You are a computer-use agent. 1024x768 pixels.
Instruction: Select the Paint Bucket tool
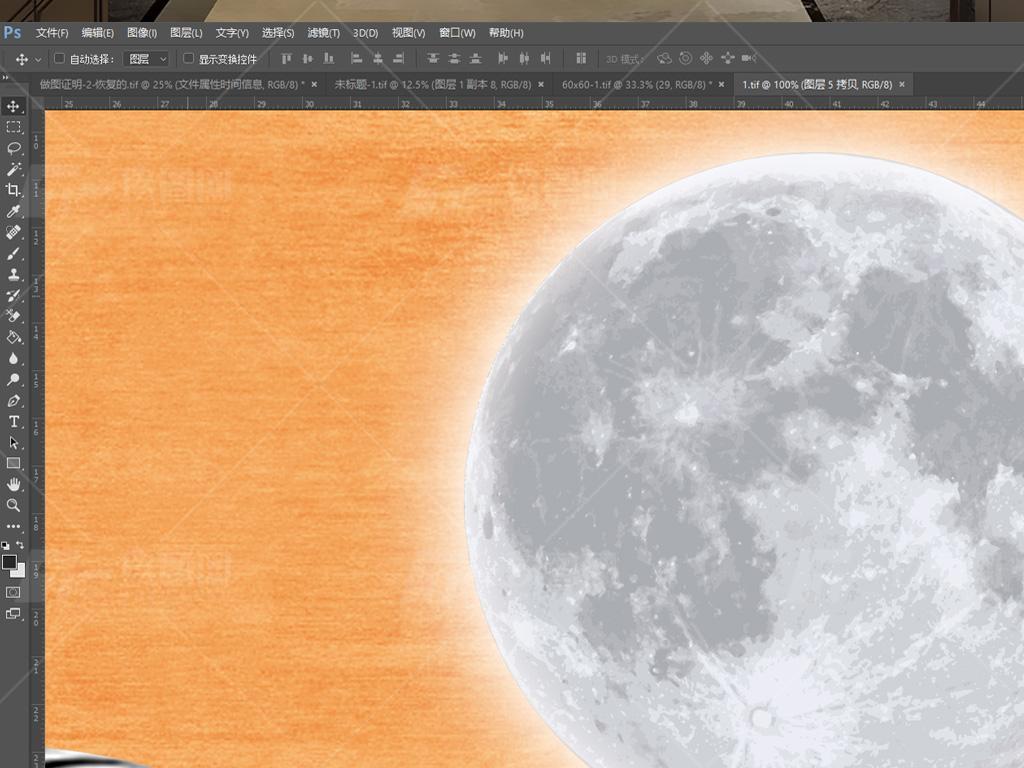[13, 337]
